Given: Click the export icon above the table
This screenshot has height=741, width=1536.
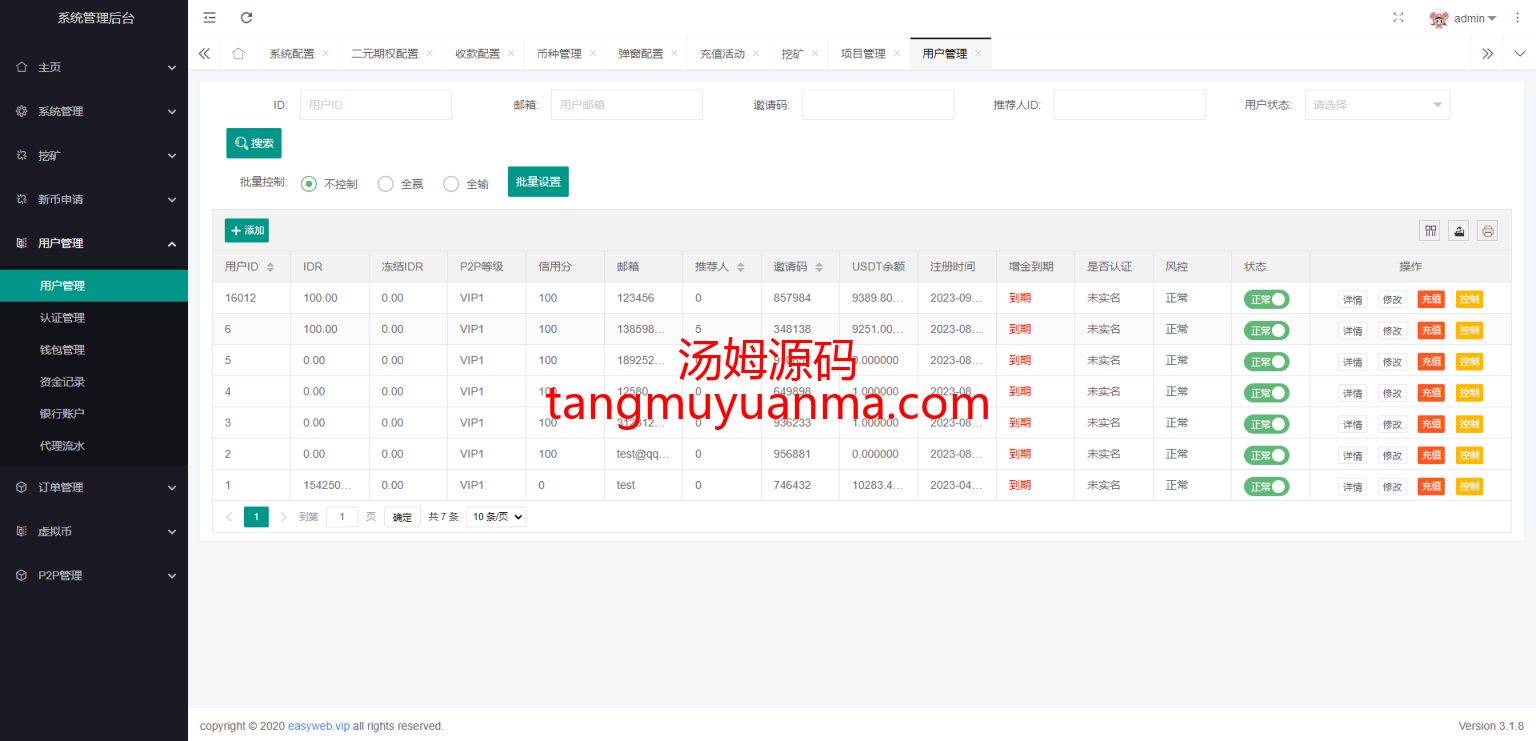Looking at the screenshot, I should tap(1459, 231).
